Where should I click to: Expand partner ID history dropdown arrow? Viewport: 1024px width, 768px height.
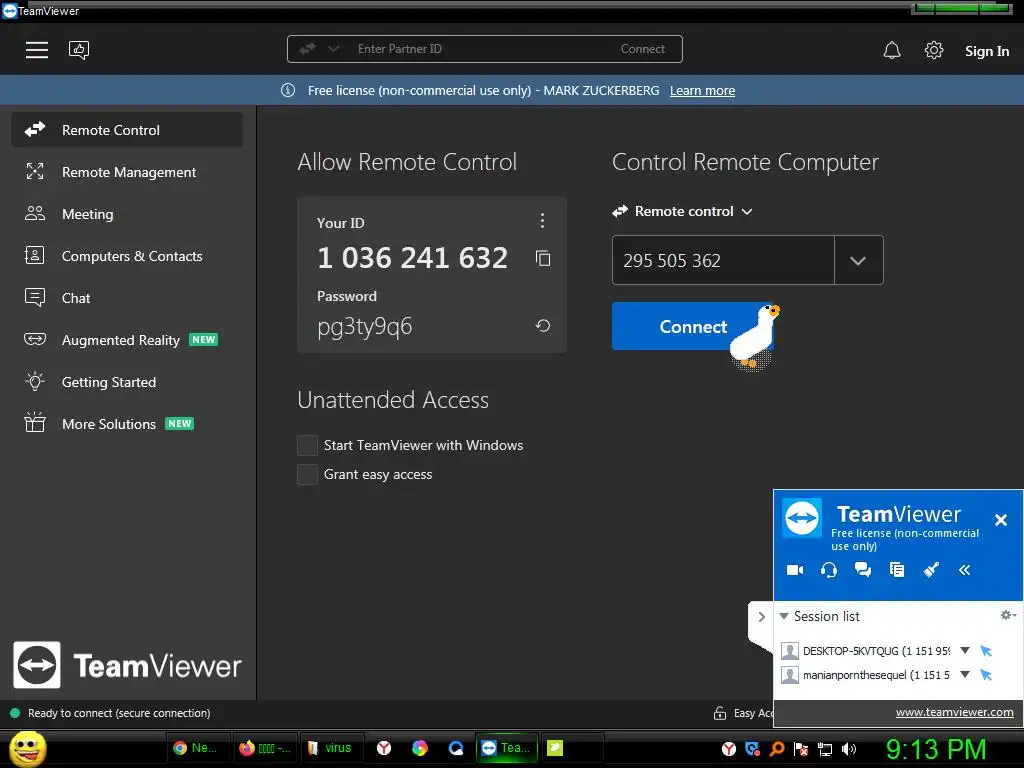point(858,261)
